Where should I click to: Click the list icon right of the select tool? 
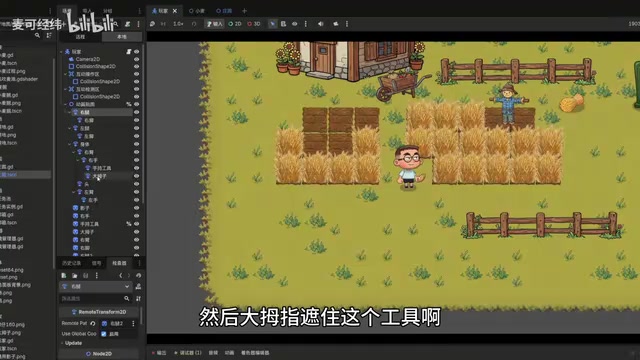click(283, 24)
